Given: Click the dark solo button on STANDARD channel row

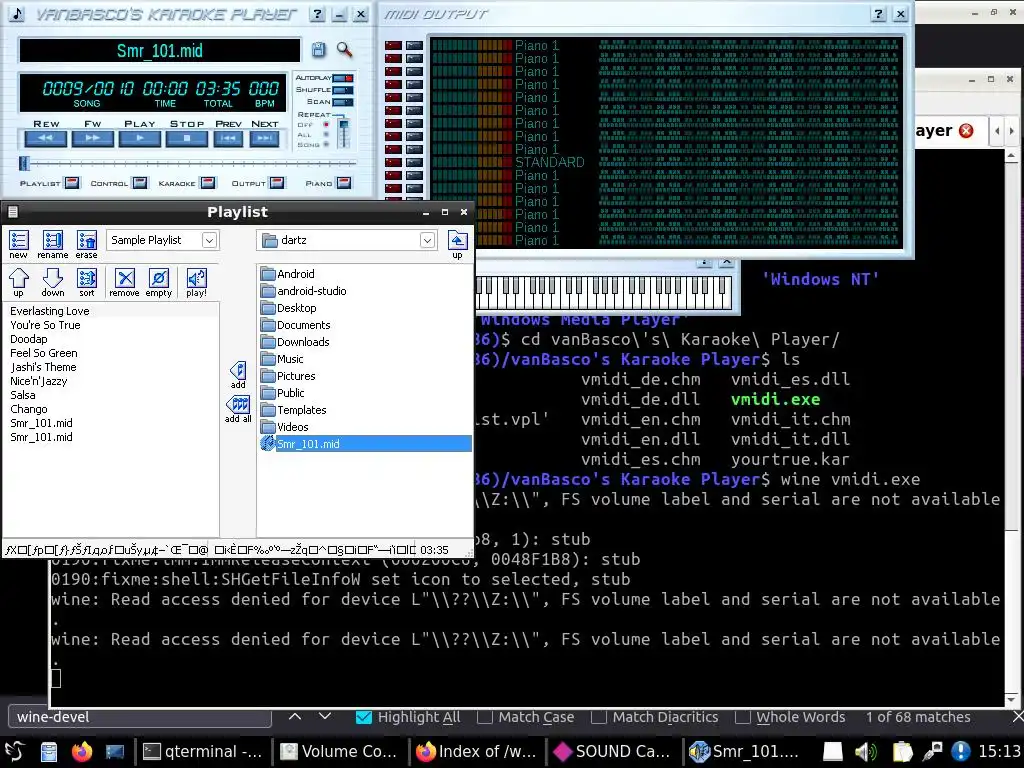Looking at the screenshot, I should 414,163.
